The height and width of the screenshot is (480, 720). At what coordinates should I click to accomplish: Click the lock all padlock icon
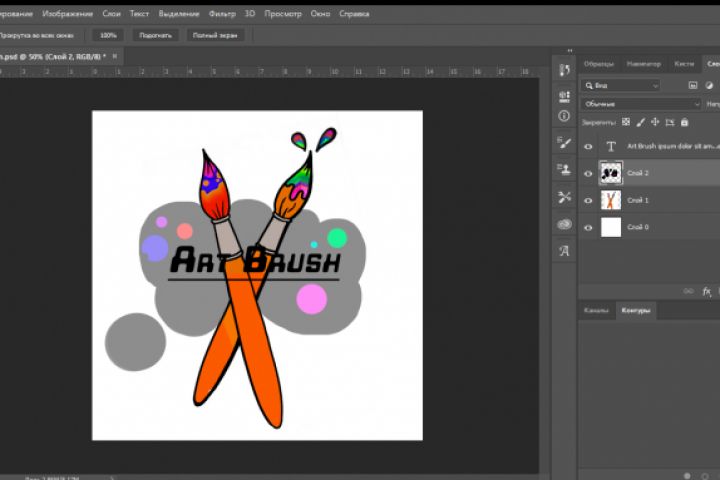pos(684,122)
